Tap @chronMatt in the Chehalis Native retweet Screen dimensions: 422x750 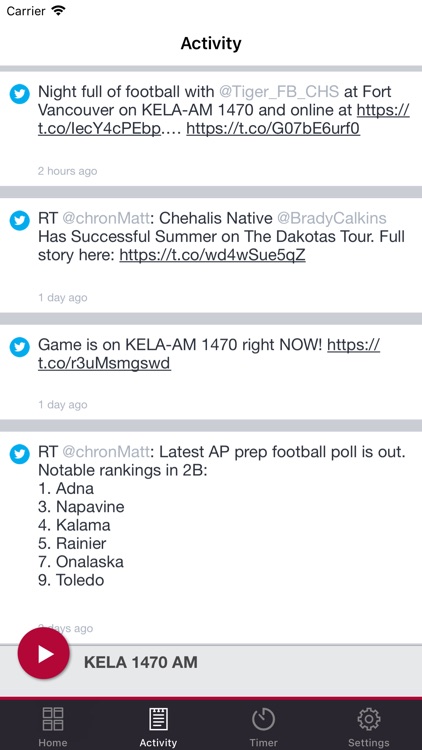106,219
